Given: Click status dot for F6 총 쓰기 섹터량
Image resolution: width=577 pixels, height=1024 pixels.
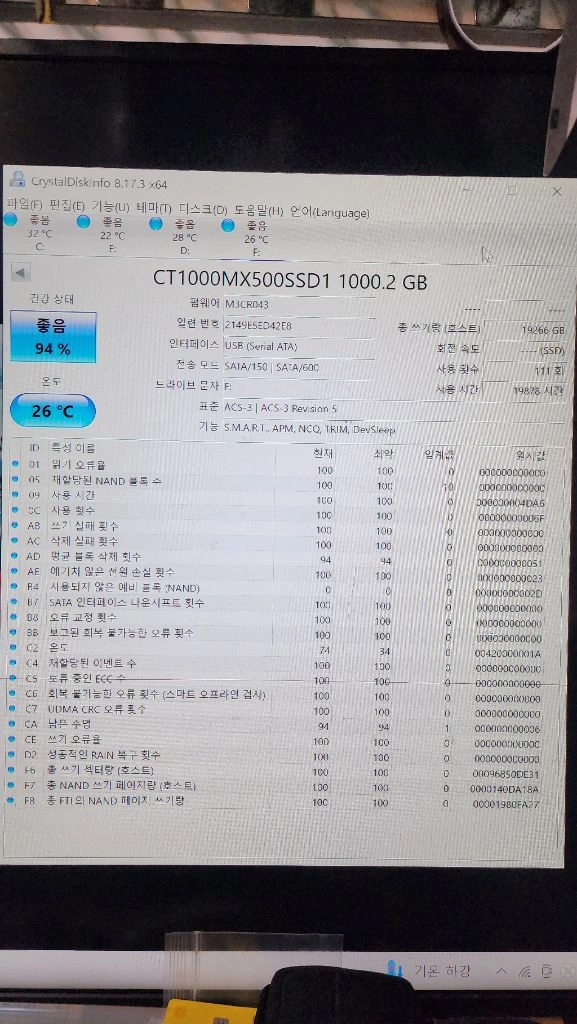Looking at the screenshot, I should click(x=13, y=769).
